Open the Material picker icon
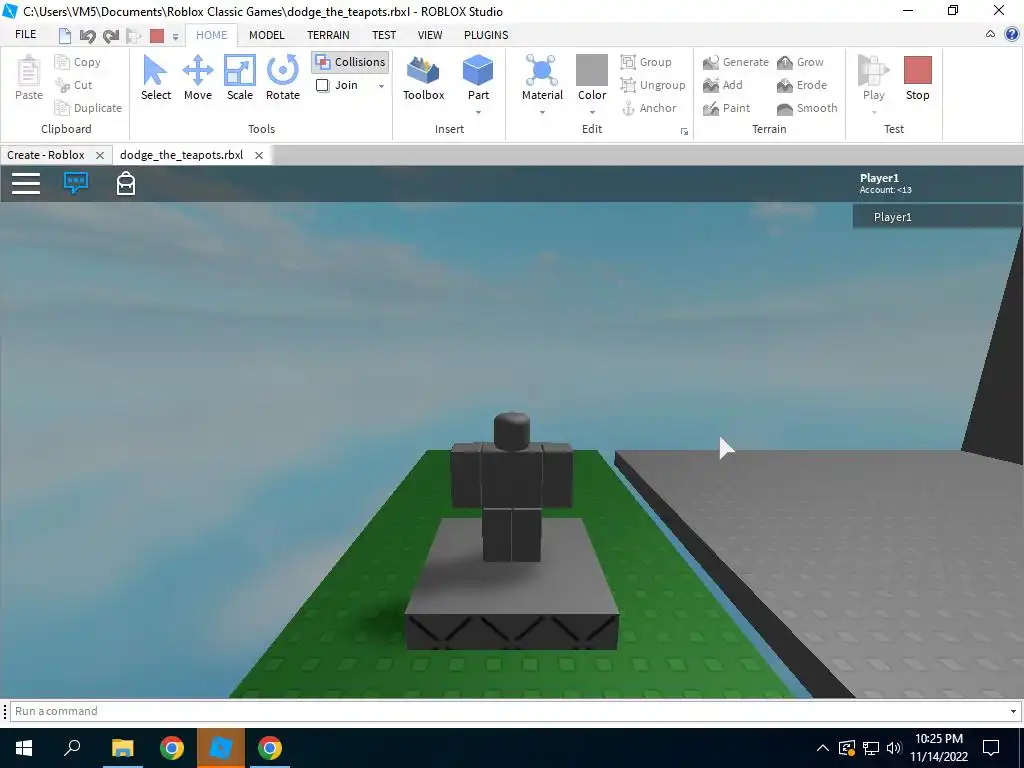 542,71
